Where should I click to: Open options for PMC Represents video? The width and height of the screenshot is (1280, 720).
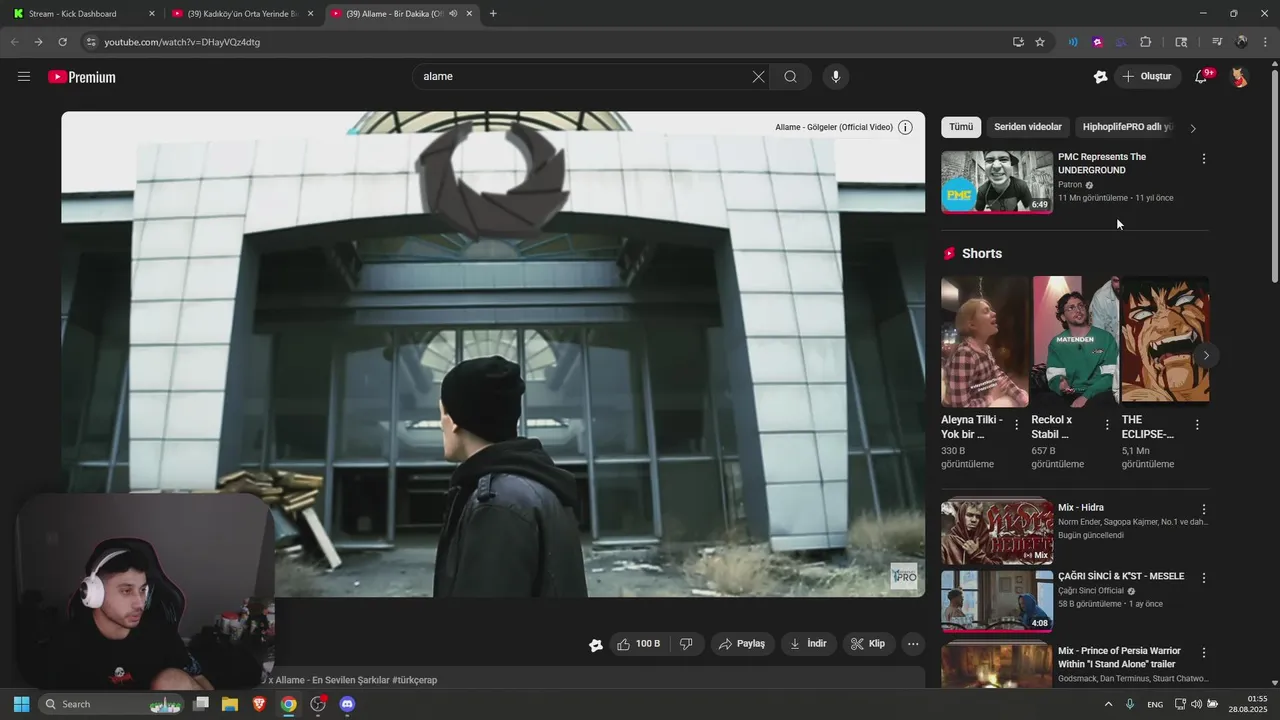pyautogui.click(x=1204, y=159)
